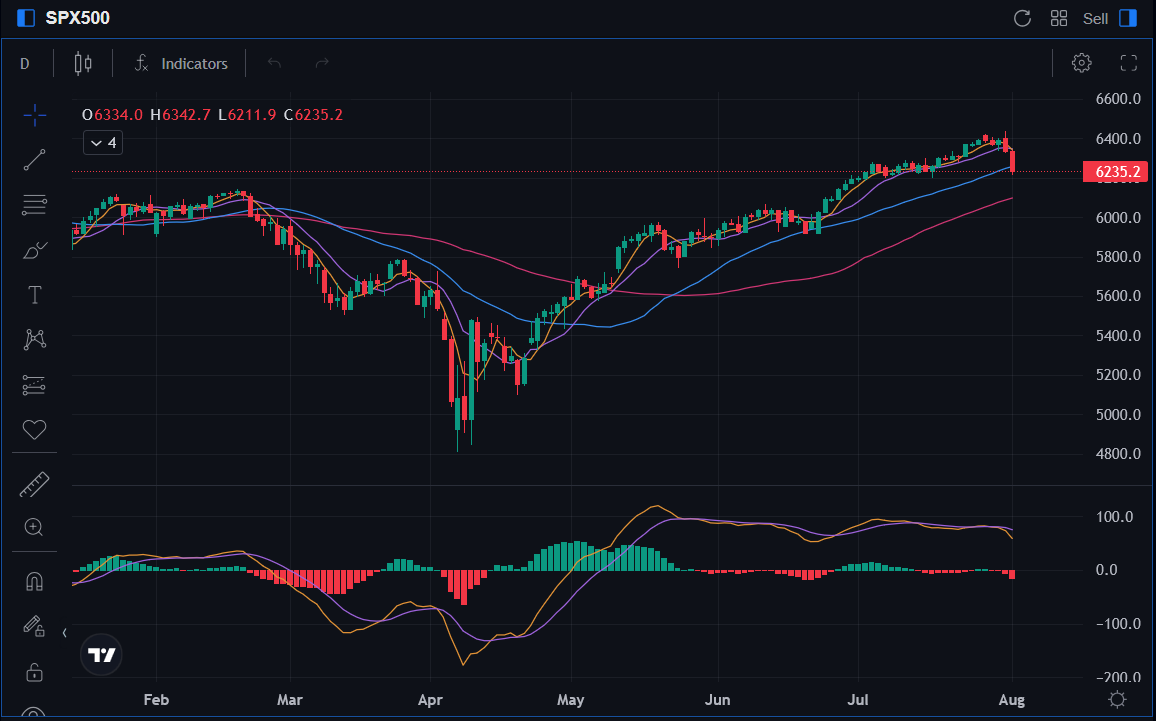This screenshot has height=721, width=1156.
Task: Select the Text annotation tool
Action: tap(34, 295)
